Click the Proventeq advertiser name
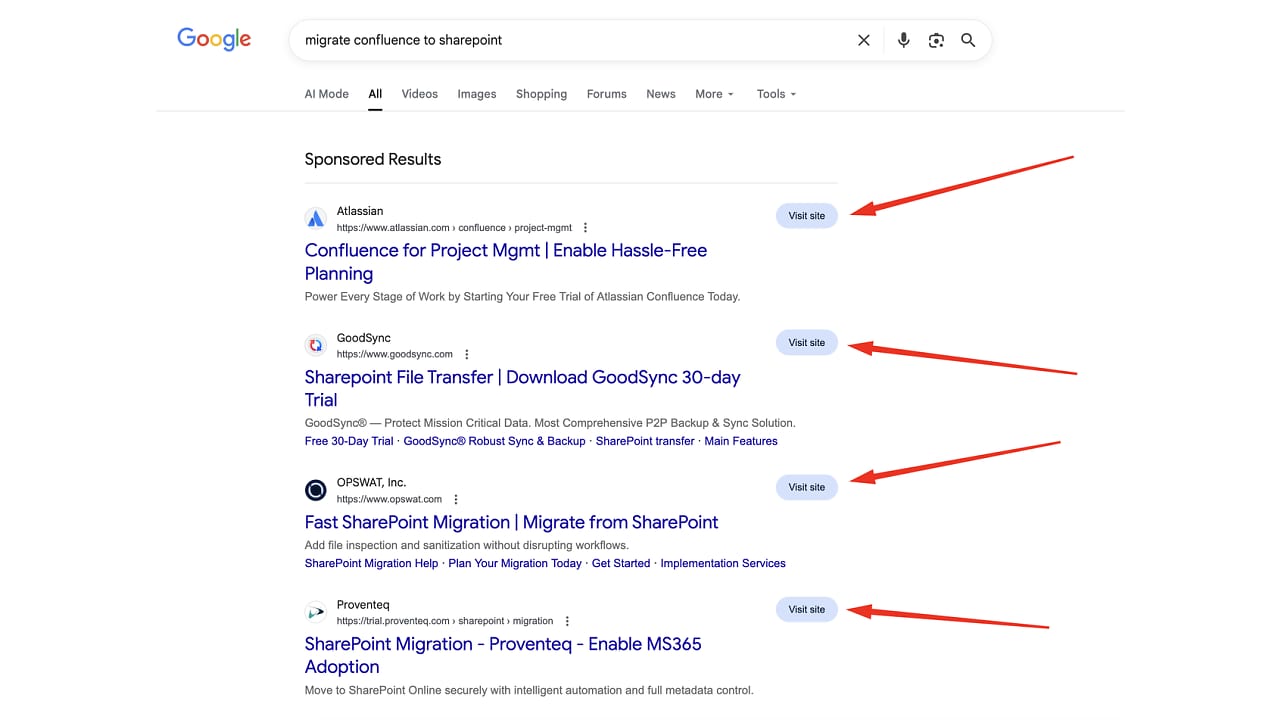Image resolution: width=1280 pixels, height=720 pixels. coord(363,605)
